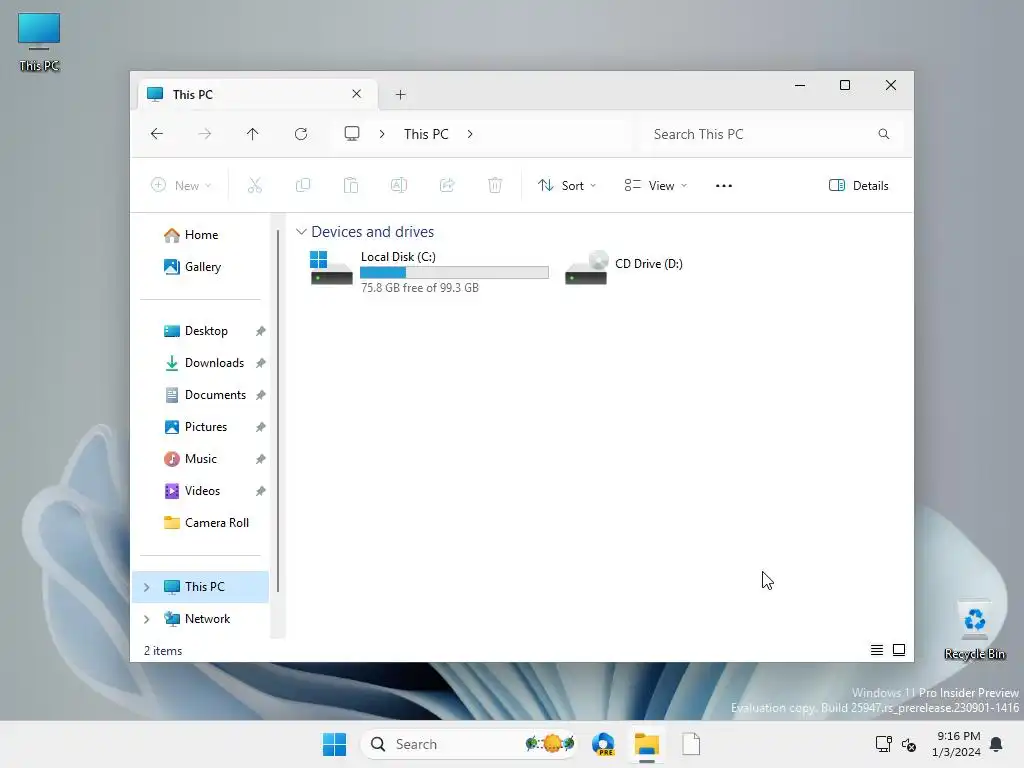Viewport: 1024px width, 768px height.
Task: Open Edge browser from taskbar
Action: point(603,744)
